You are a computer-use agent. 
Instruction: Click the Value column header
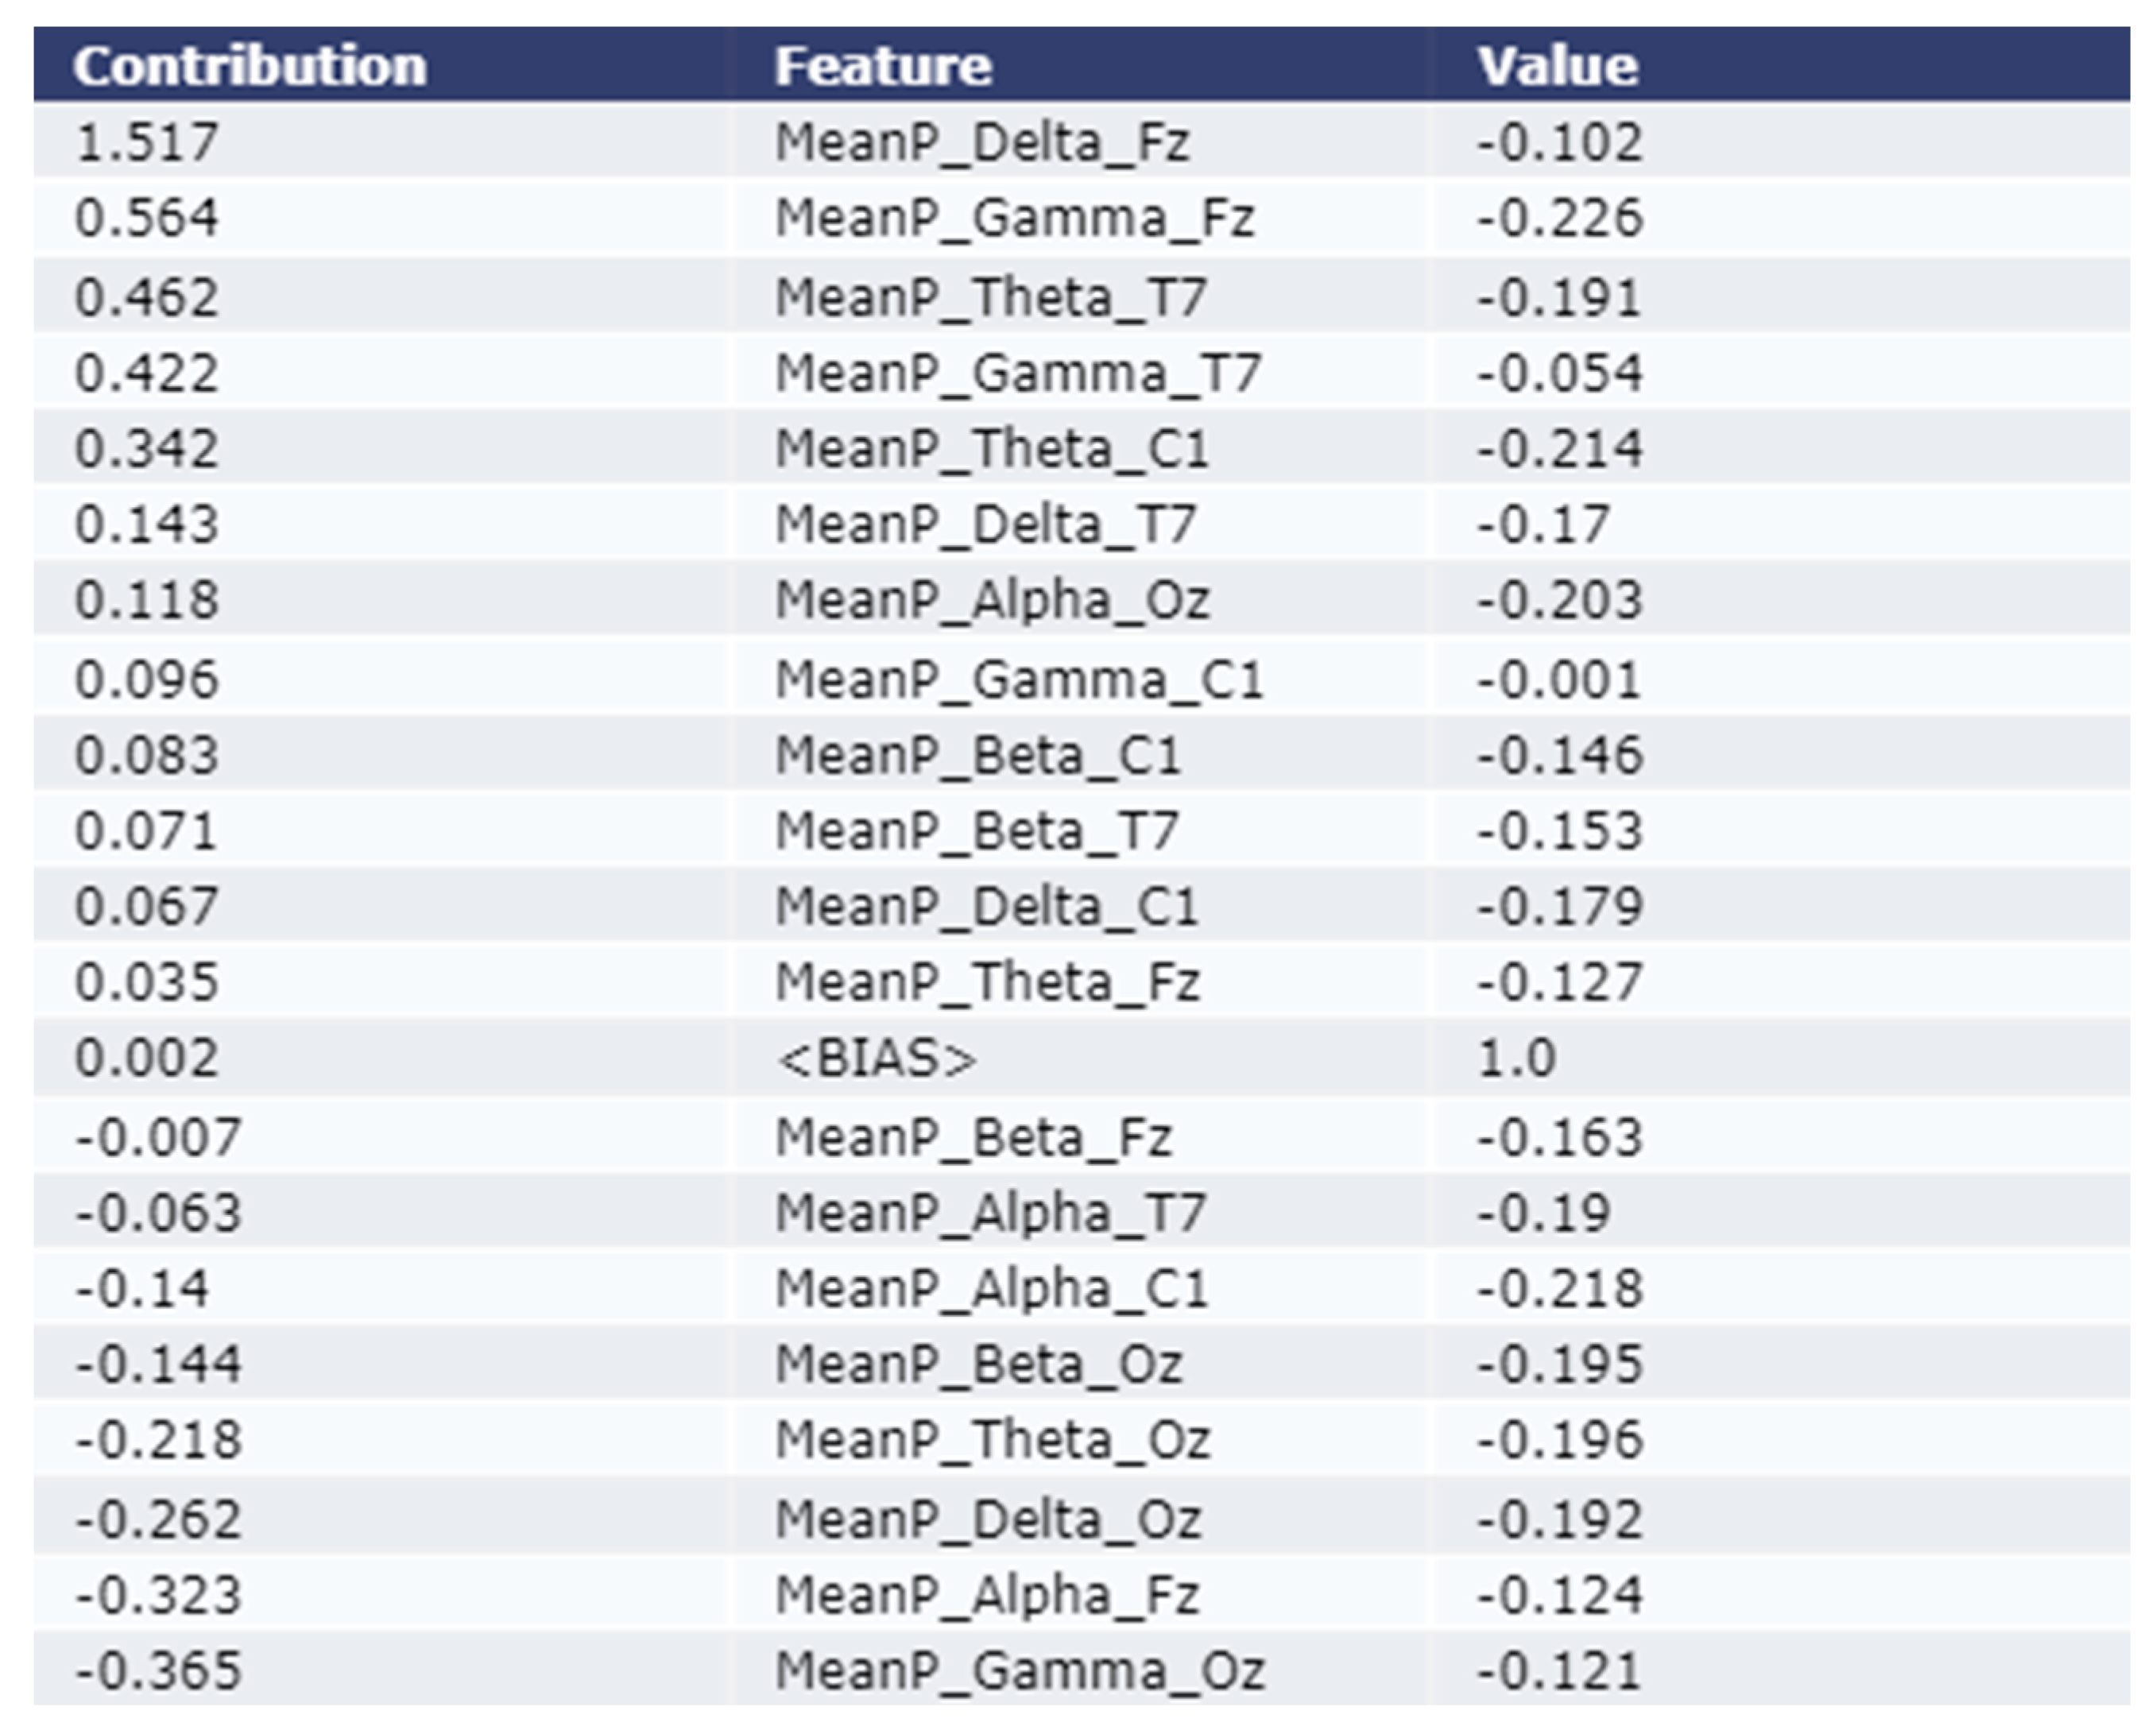click(x=1558, y=66)
